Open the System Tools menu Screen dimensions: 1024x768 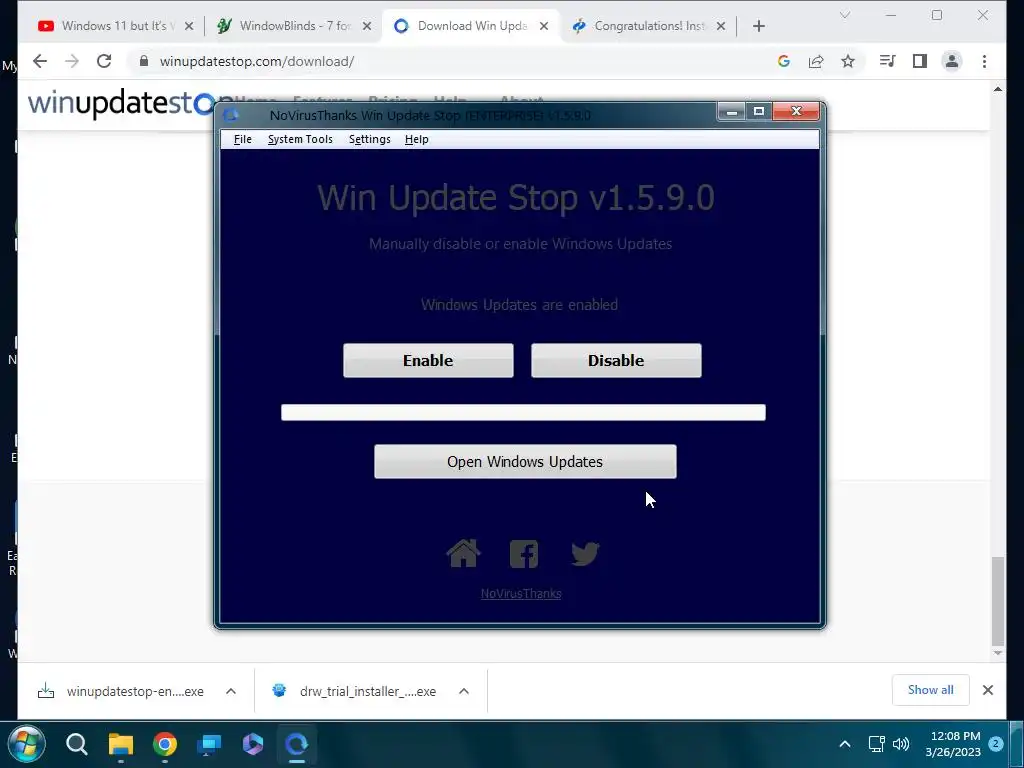[300, 139]
